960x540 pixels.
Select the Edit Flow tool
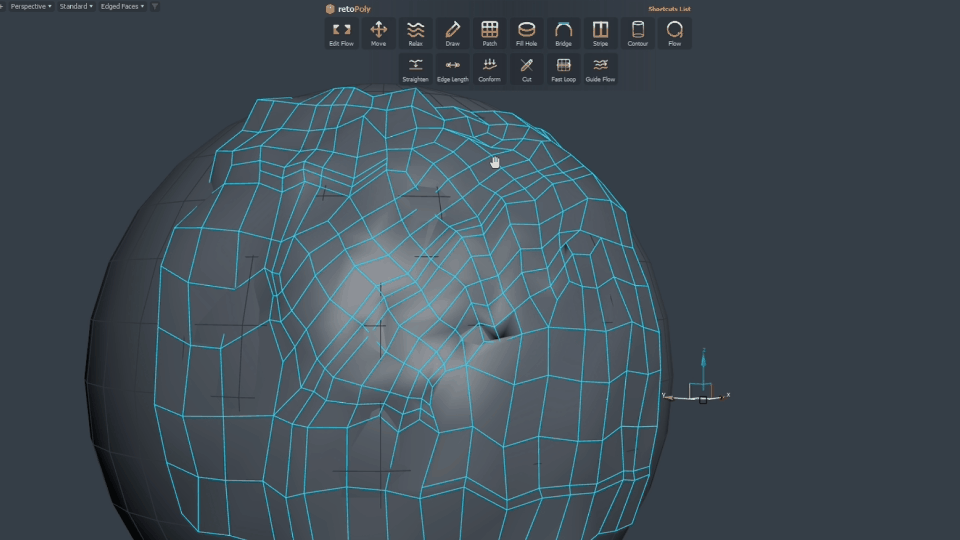342,34
